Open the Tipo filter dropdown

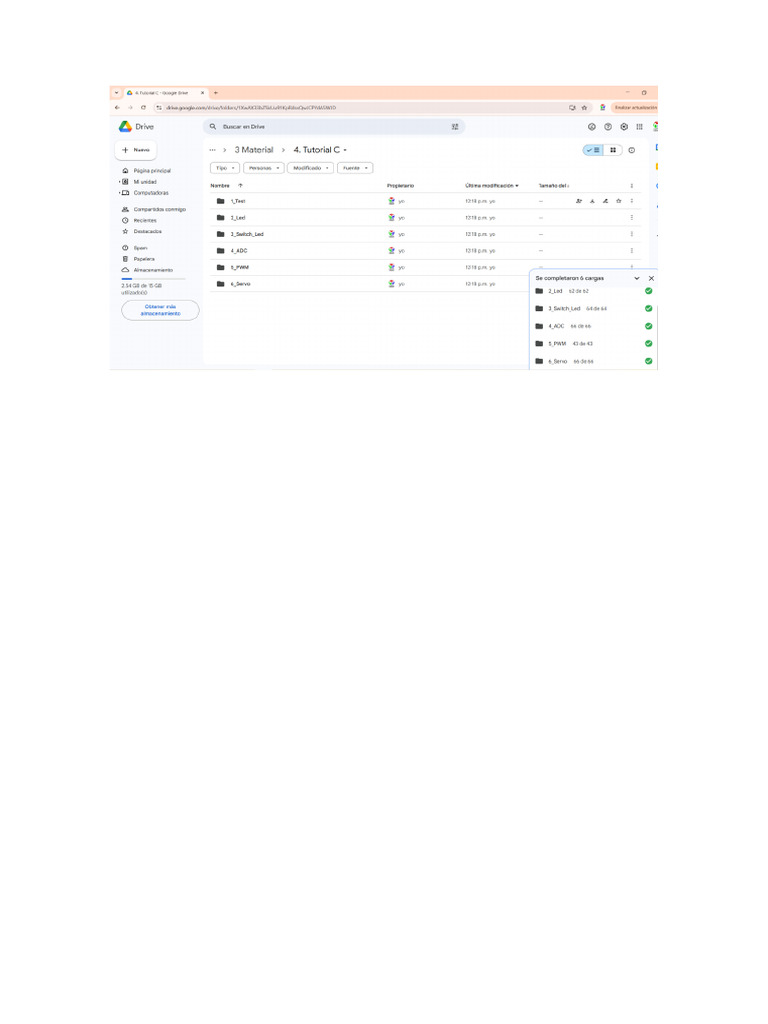(225, 168)
